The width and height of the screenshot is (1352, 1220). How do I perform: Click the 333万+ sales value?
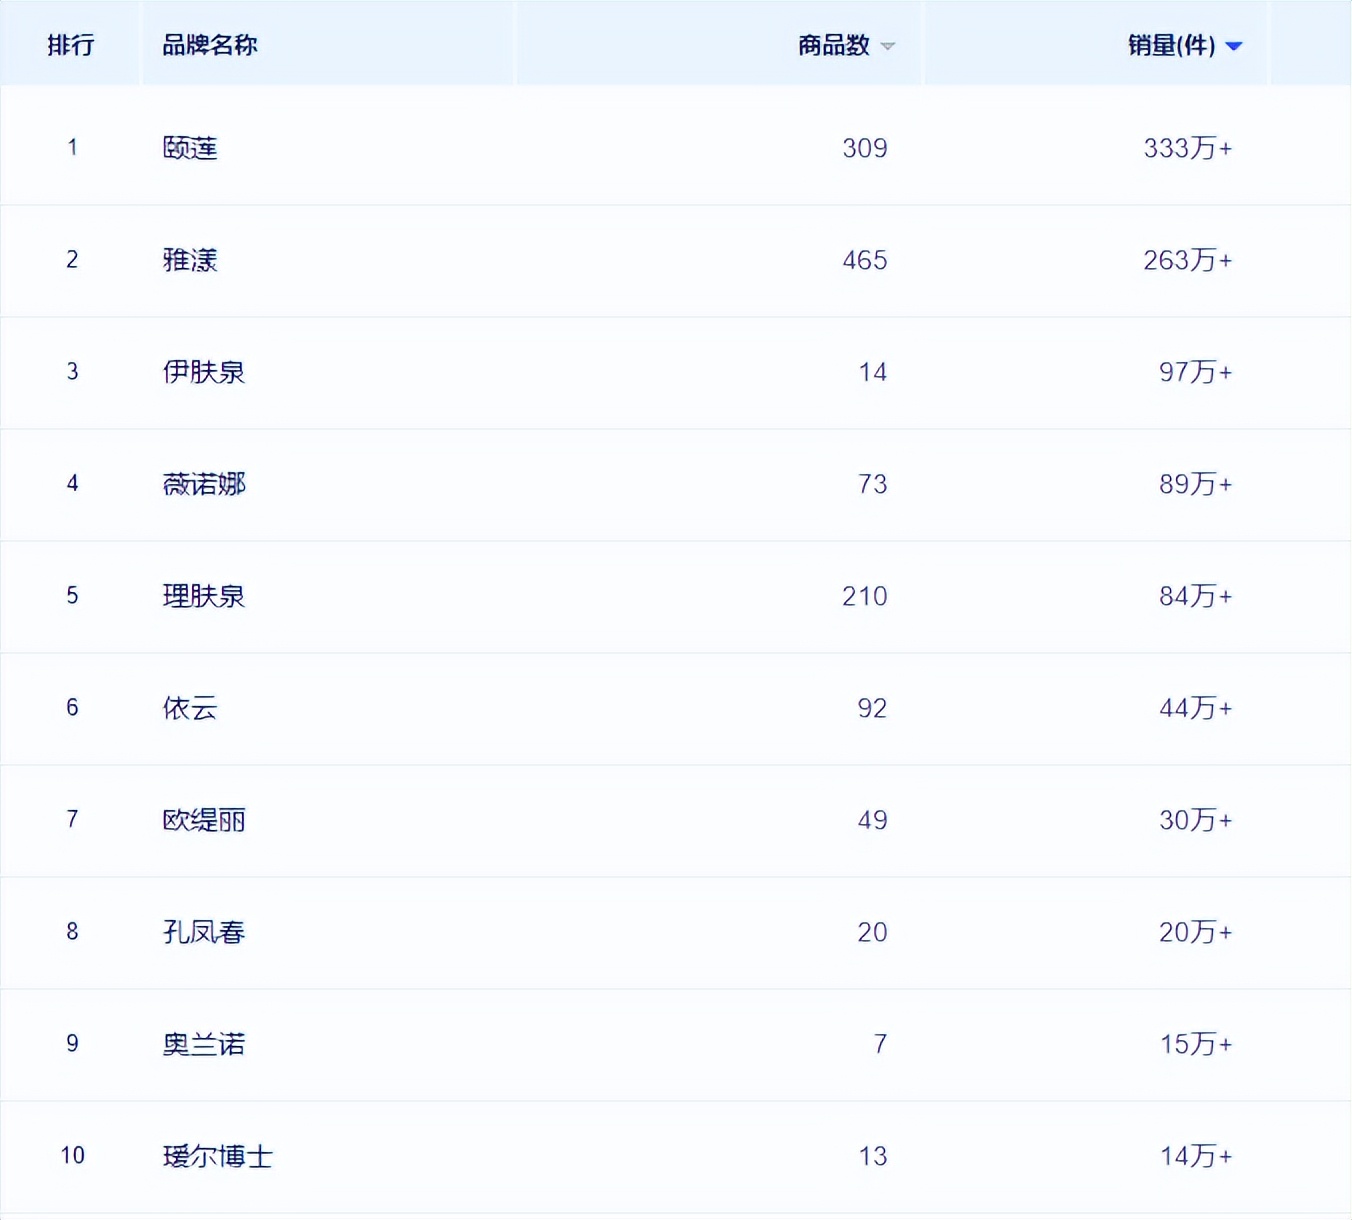click(x=1188, y=147)
